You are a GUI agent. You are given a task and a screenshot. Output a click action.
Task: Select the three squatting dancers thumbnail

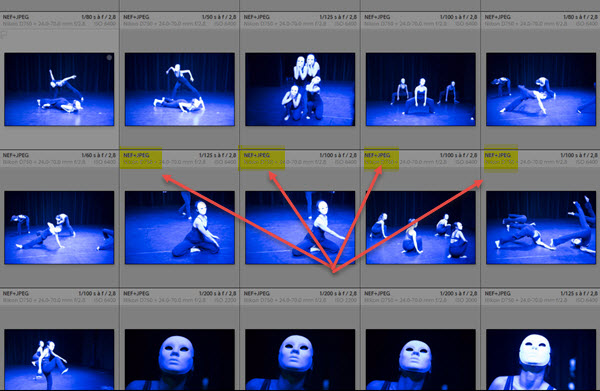coord(421,89)
